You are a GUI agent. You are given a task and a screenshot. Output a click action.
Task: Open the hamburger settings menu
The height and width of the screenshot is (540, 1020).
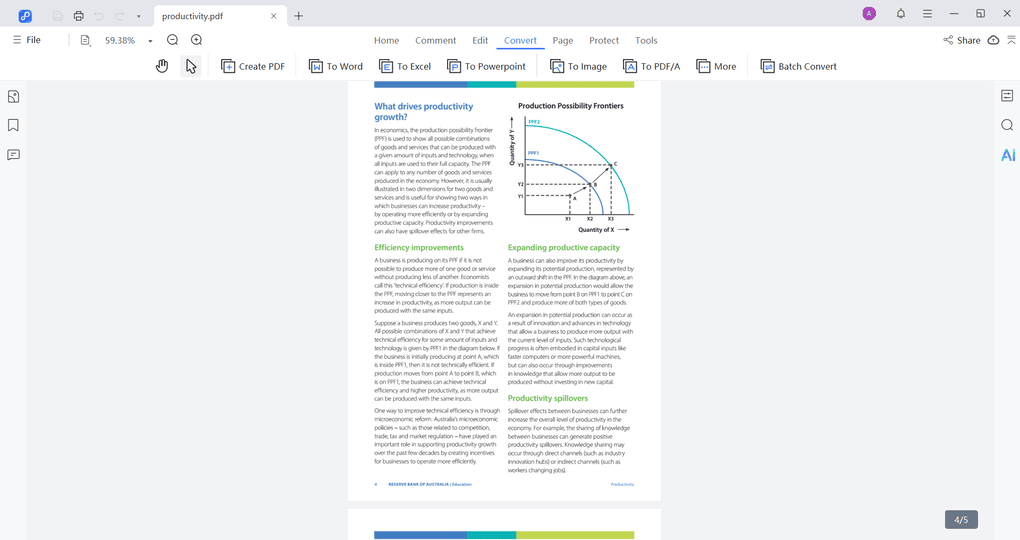coord(928,14)
